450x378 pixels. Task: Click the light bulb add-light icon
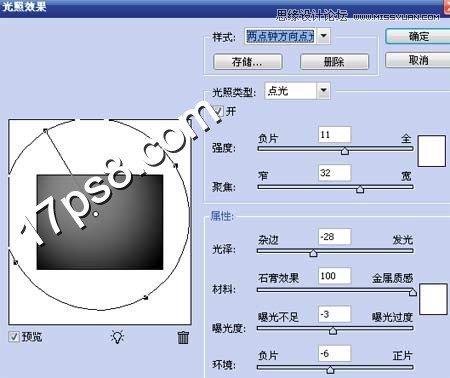tap(117, 337)
